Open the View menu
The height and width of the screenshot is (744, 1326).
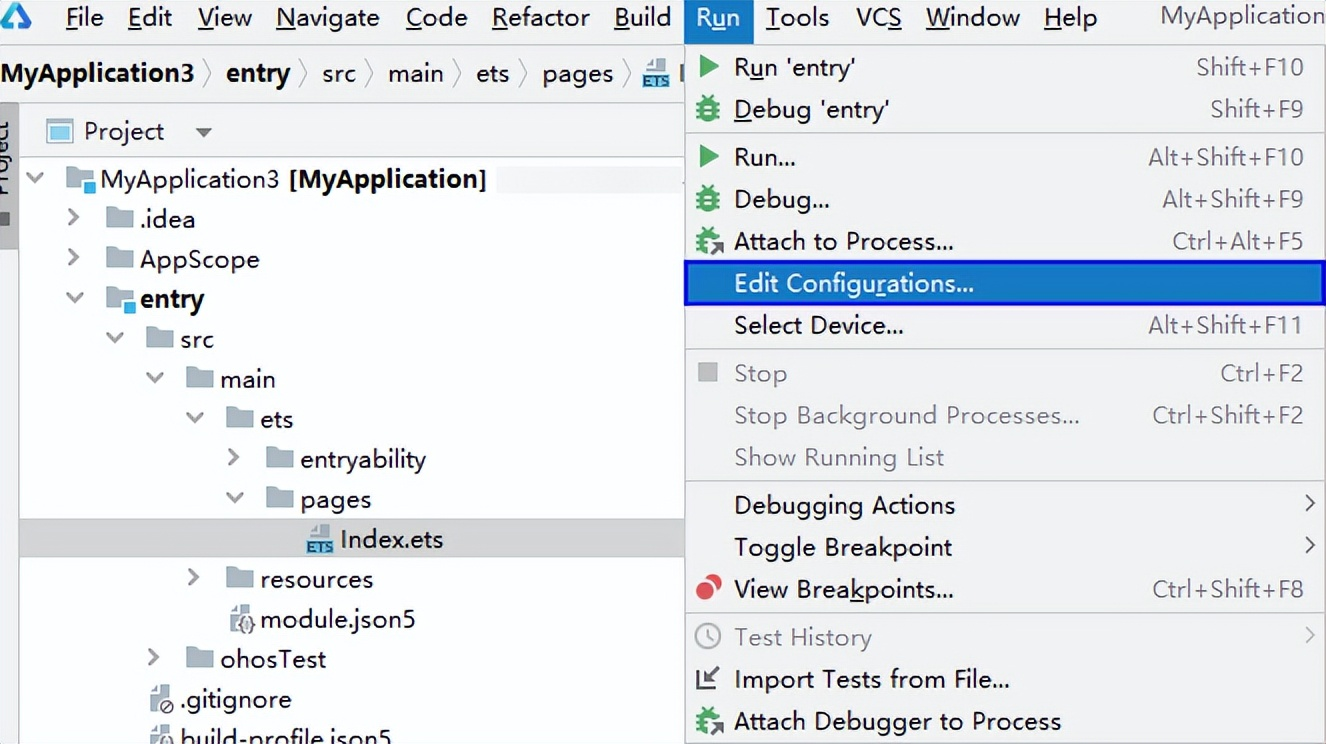coord(225,17)
